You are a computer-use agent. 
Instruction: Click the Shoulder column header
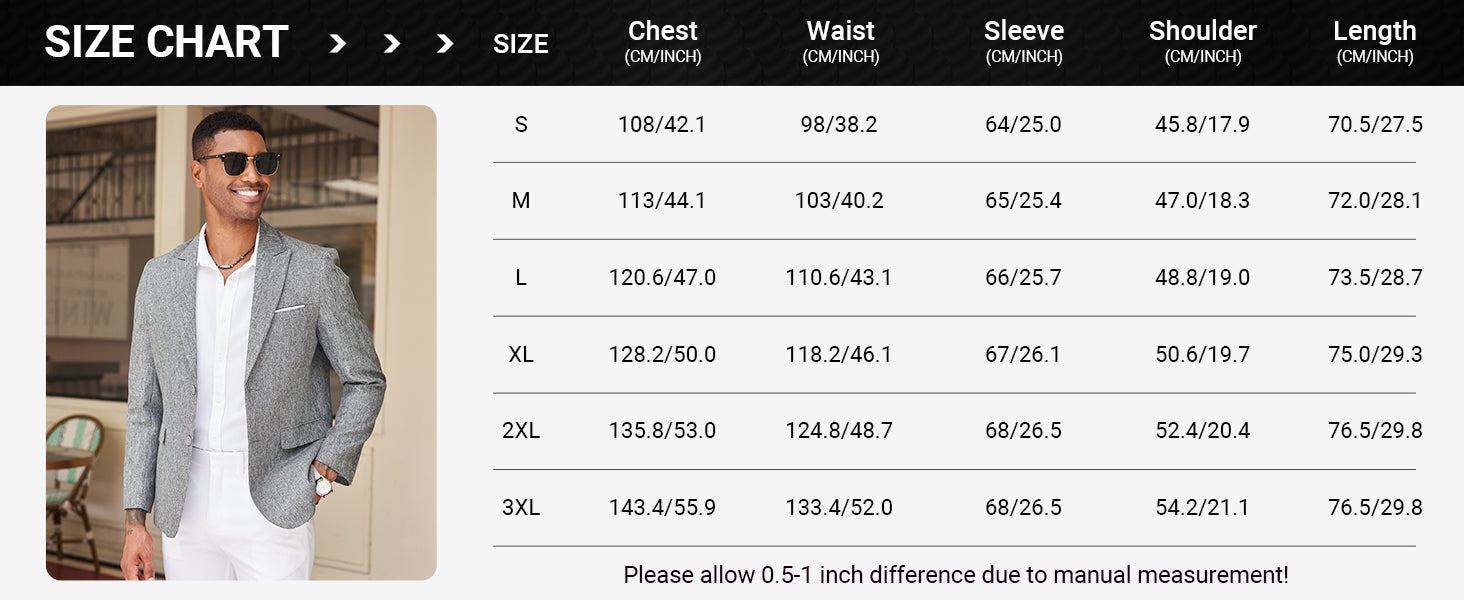(1202, 42)
